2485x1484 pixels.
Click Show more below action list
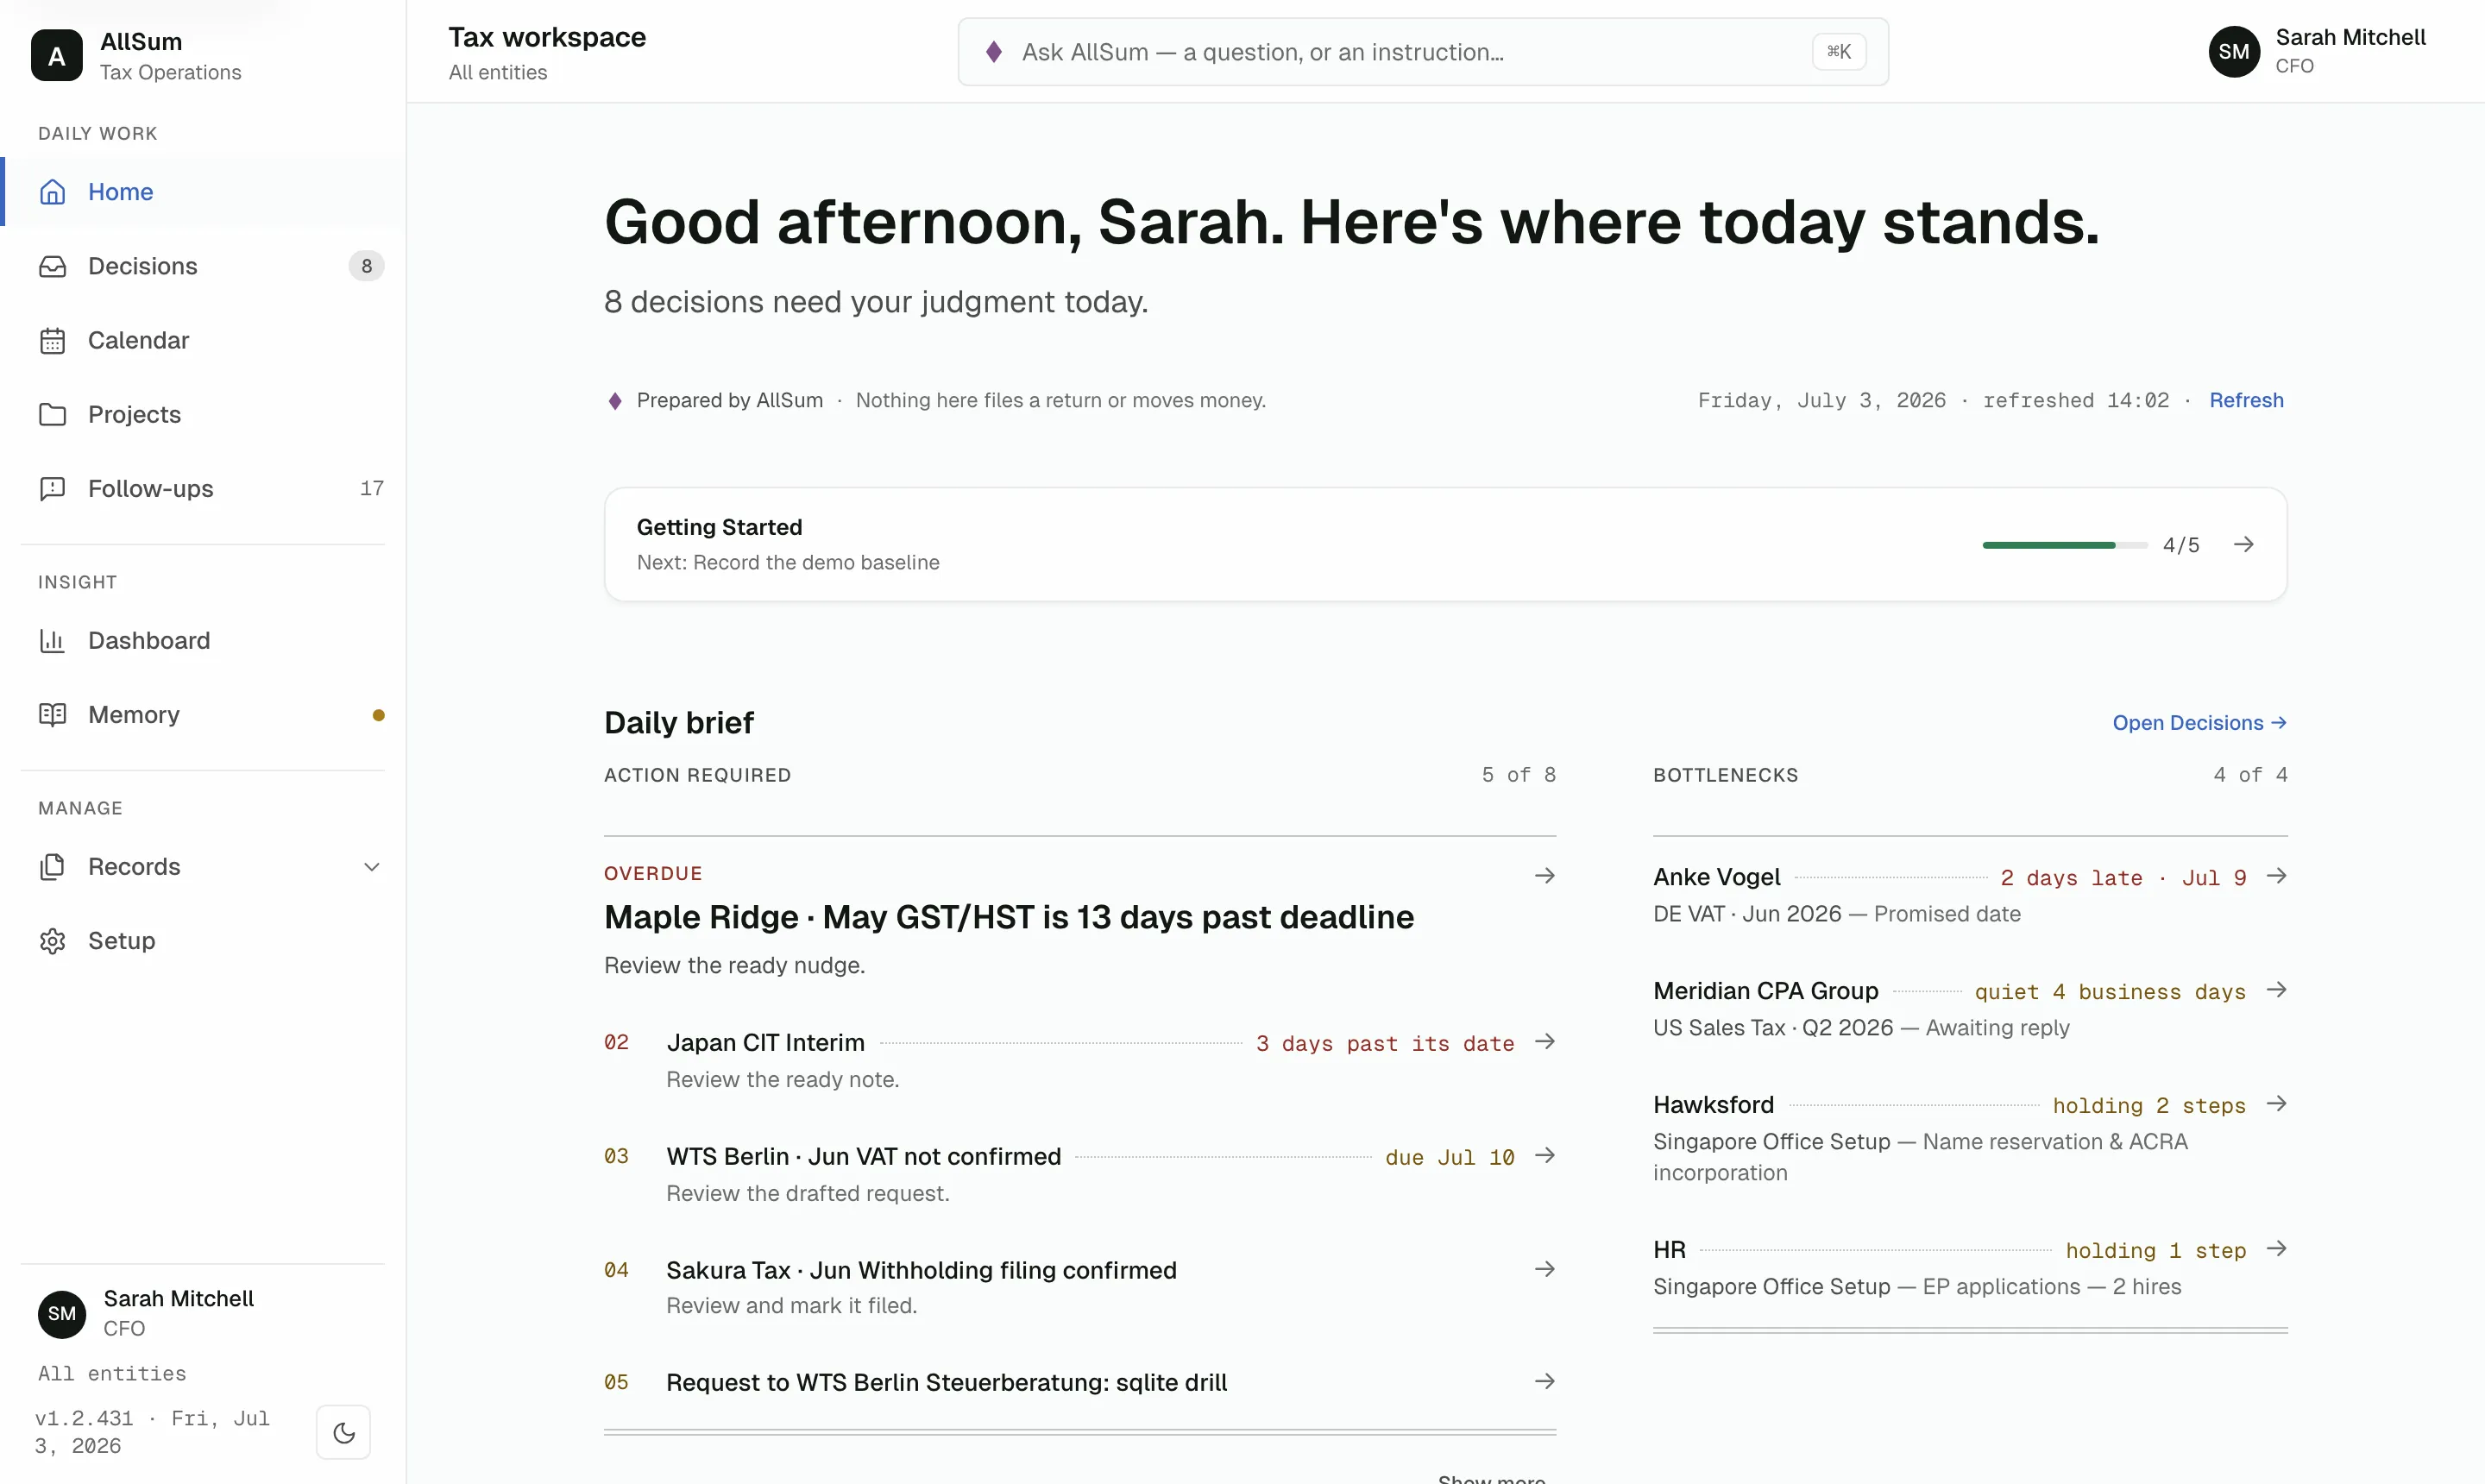(1491, 1478)
